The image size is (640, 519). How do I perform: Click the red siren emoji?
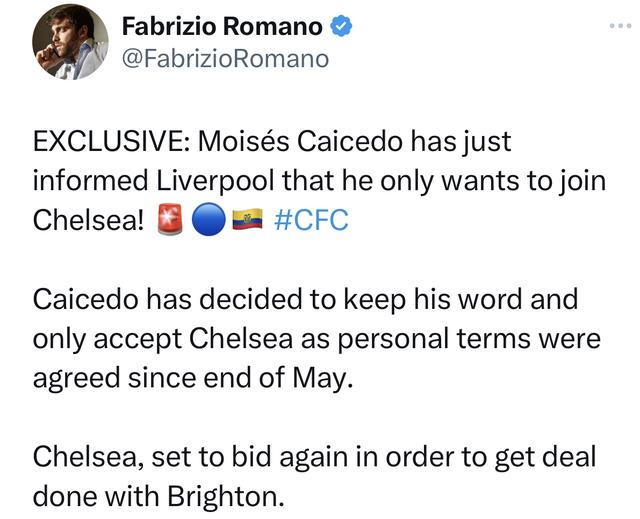point(169,220)
